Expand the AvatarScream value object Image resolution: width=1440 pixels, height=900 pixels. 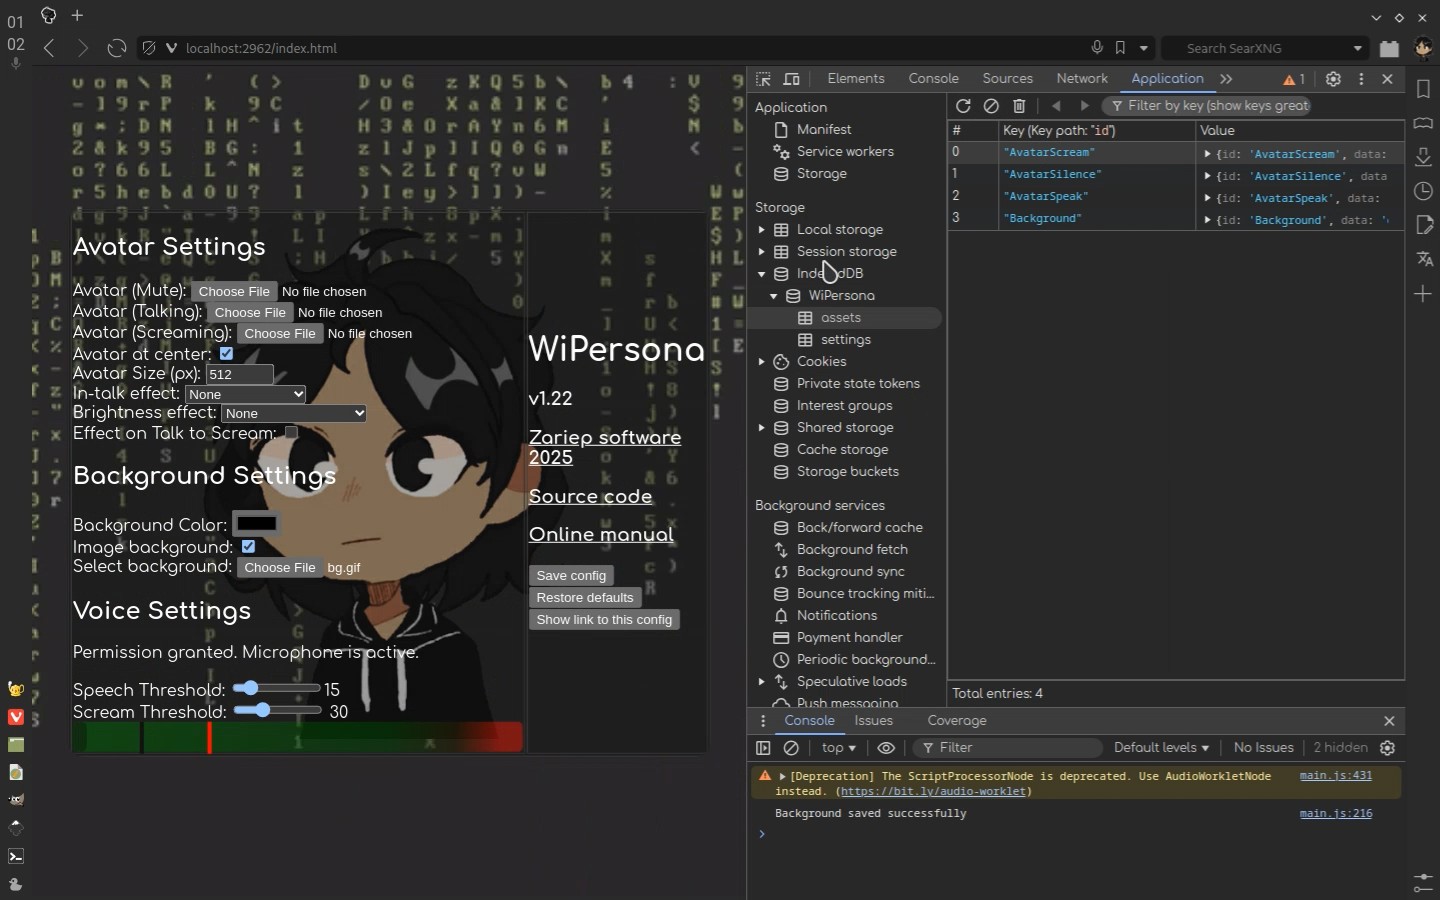(1208, 154)
